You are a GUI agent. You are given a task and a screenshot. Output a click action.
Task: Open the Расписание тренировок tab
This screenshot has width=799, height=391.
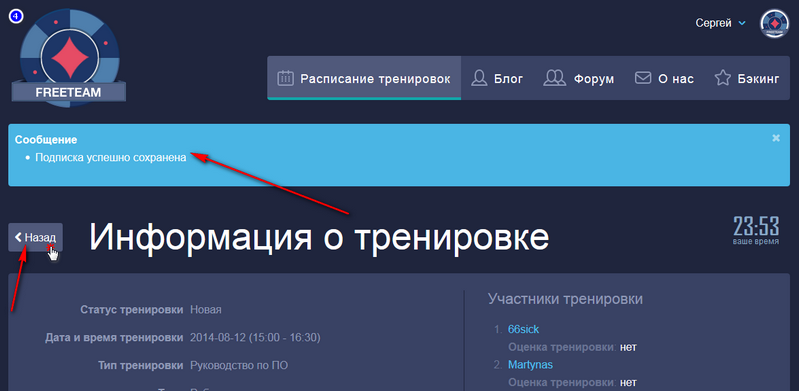click(364, 78)
